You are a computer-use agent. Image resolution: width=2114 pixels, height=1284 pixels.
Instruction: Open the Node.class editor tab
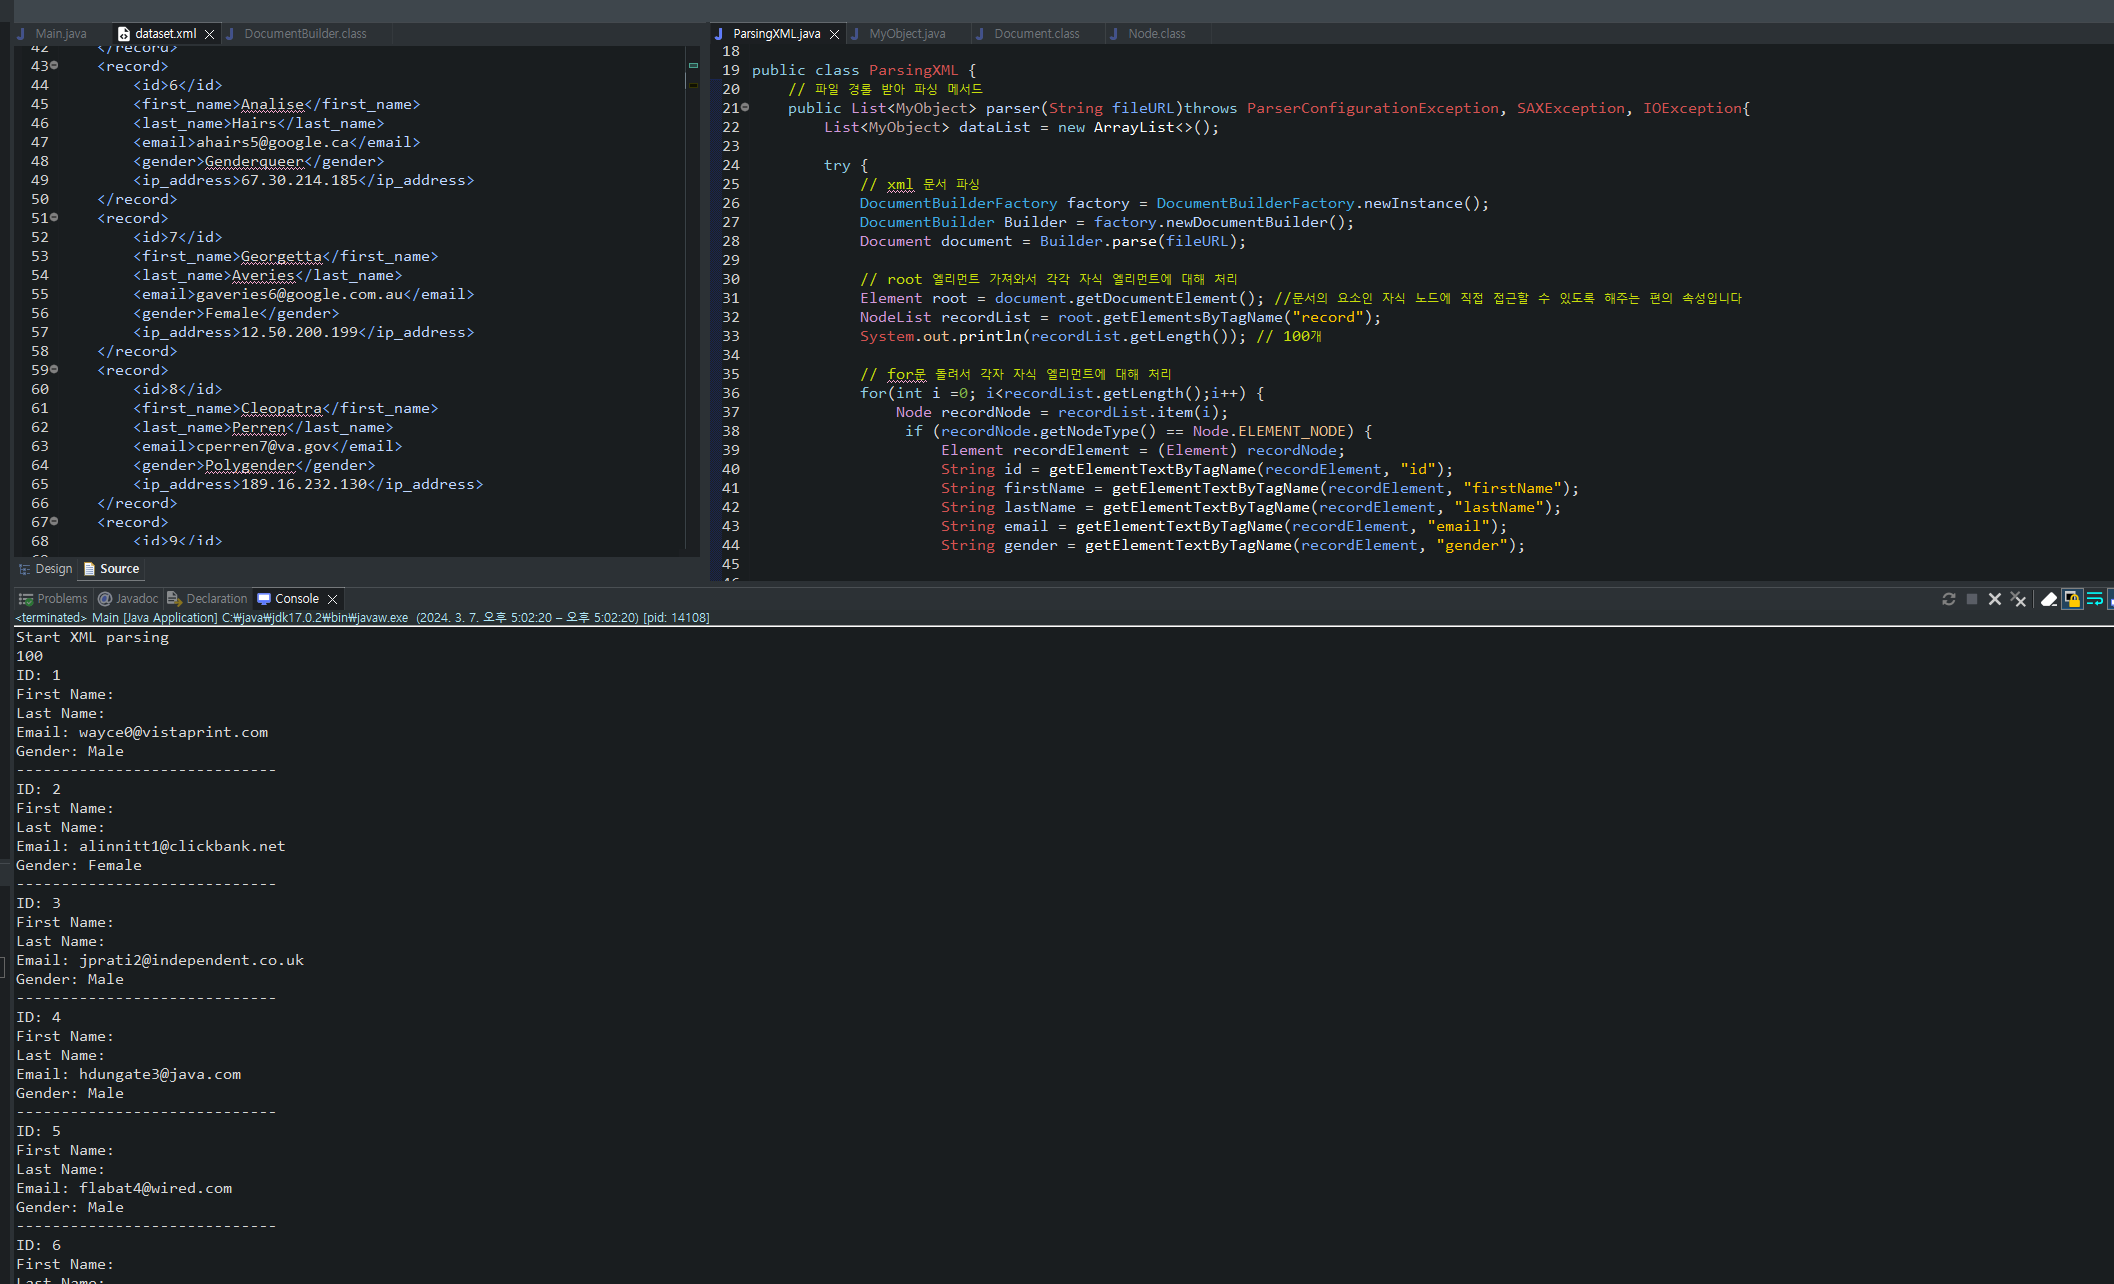pos(1156,34)
